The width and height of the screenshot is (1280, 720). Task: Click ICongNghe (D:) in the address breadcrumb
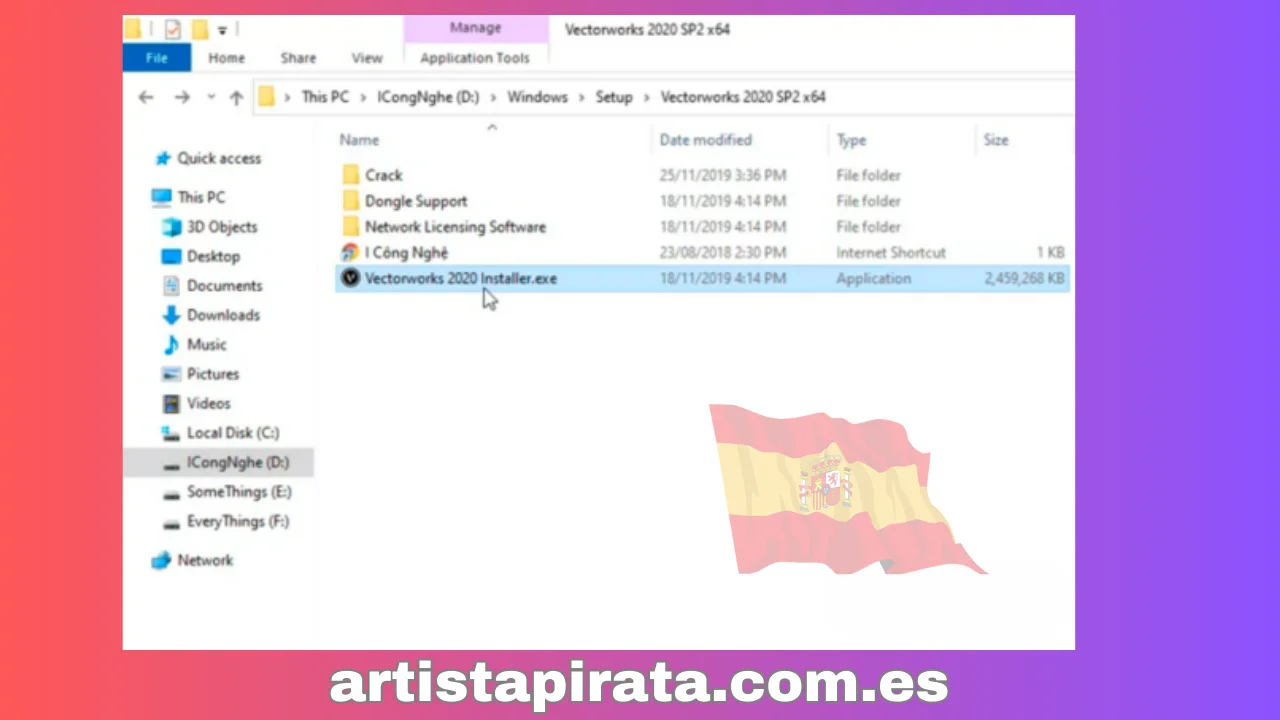[428, 97]
